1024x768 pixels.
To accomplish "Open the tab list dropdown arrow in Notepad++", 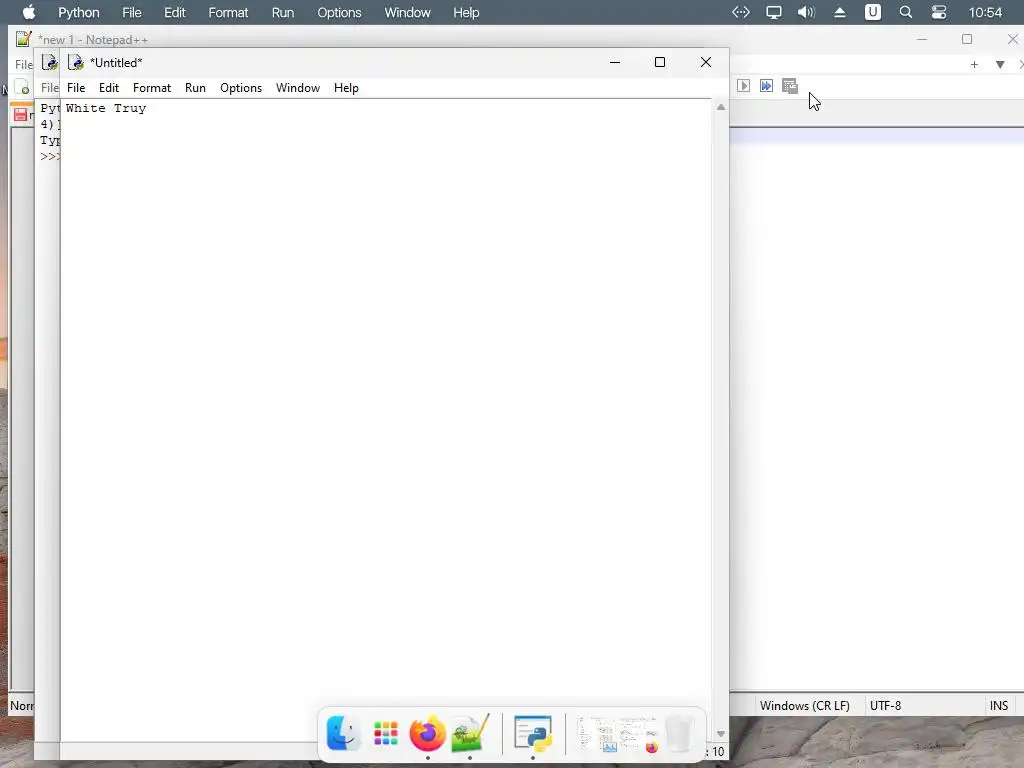I will point(1000,64).
